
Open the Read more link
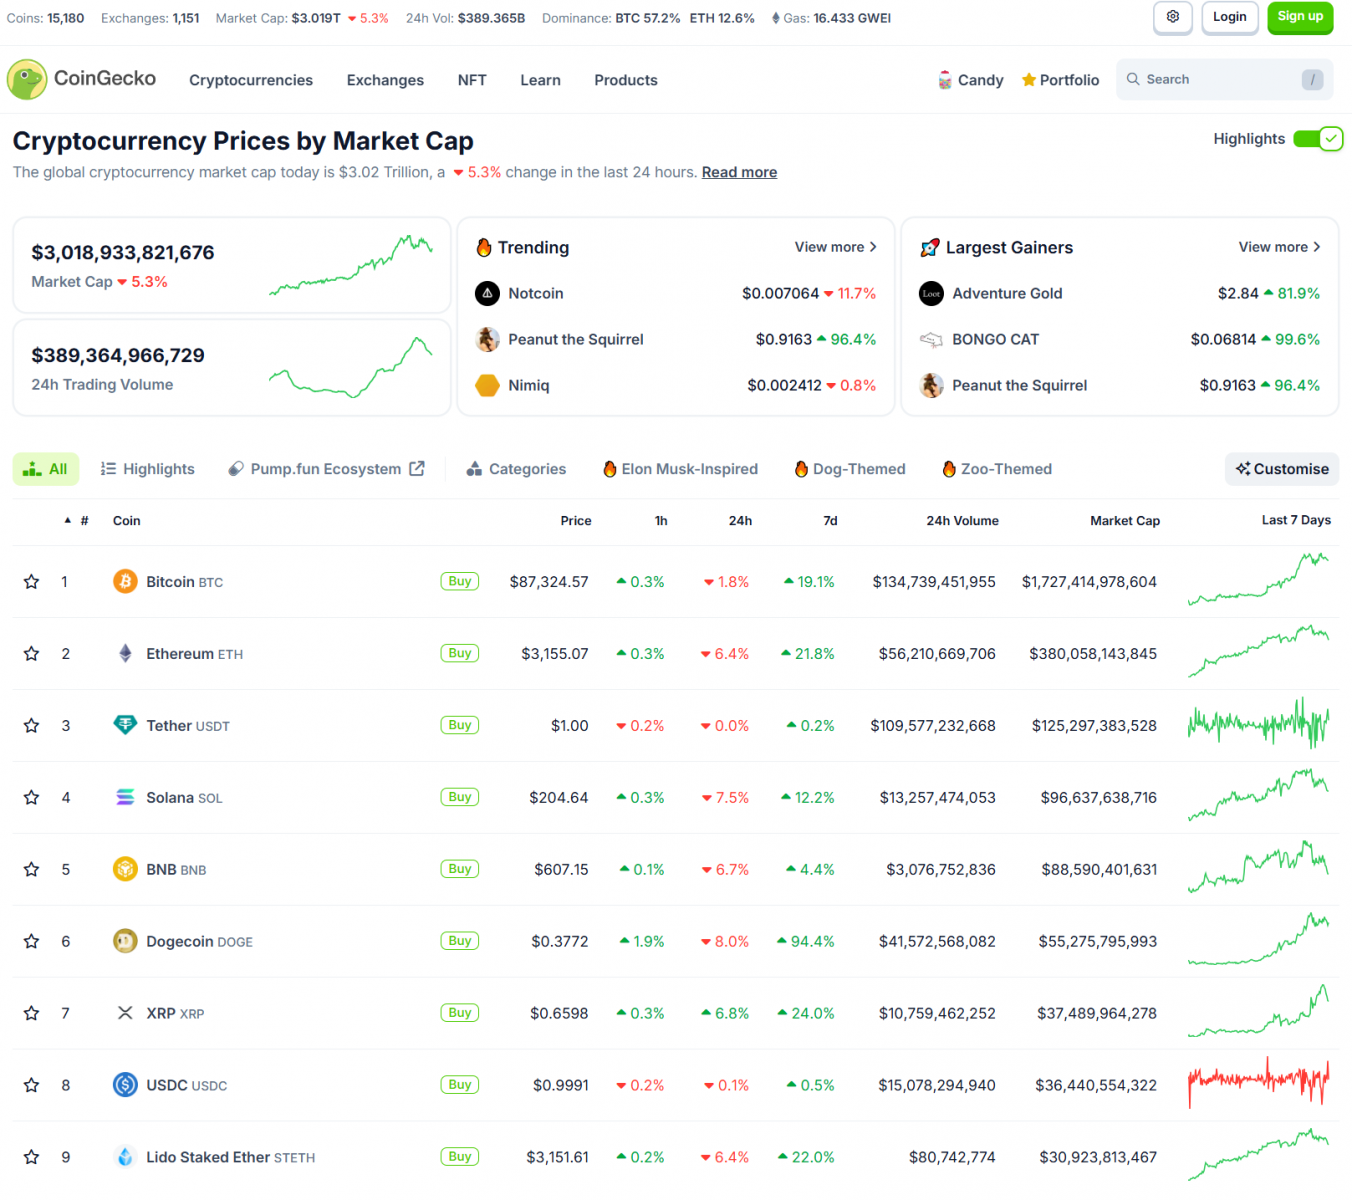click(x=739, y=172)
